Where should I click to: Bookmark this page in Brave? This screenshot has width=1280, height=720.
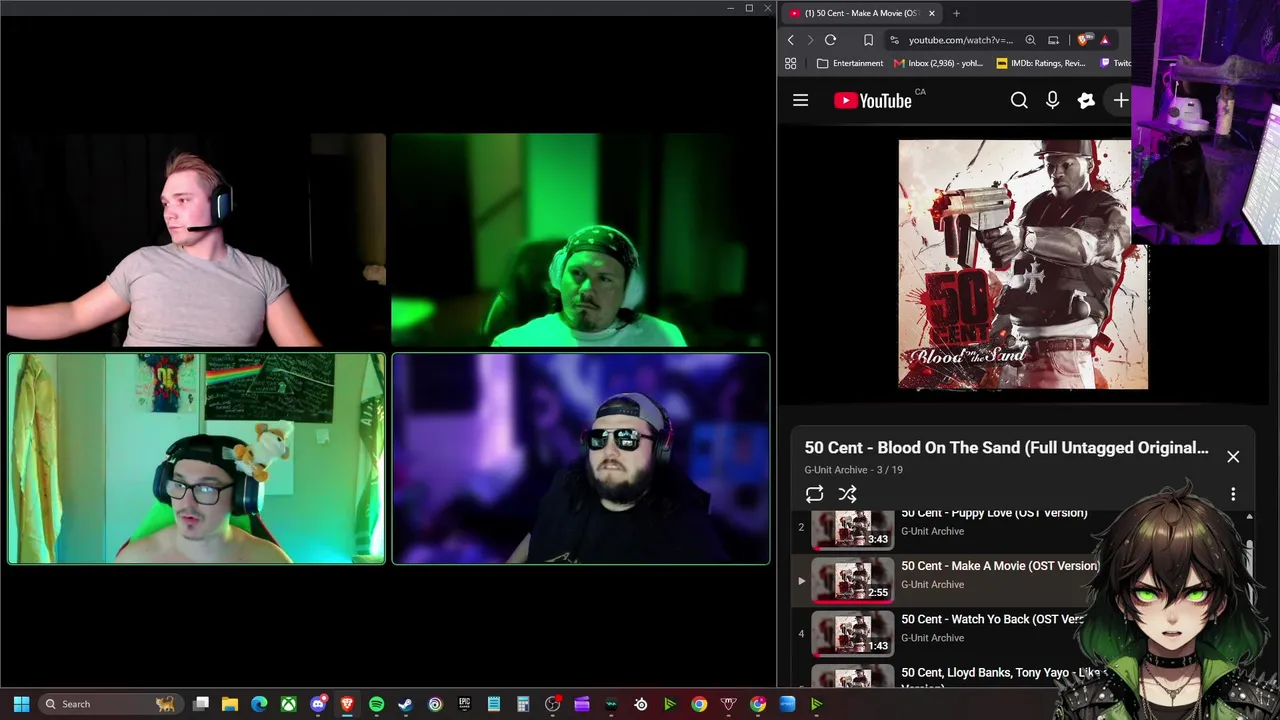[868, 40]
